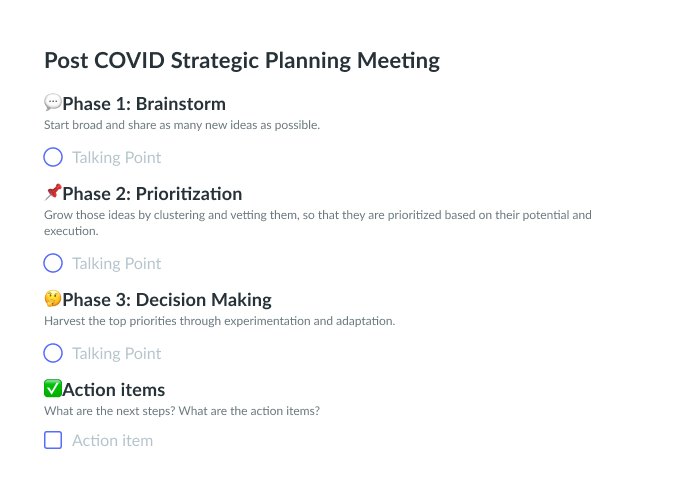Select the Phase 1: Brainstorm heading
This screenshot has height=504, width=684.
[144, 104]
